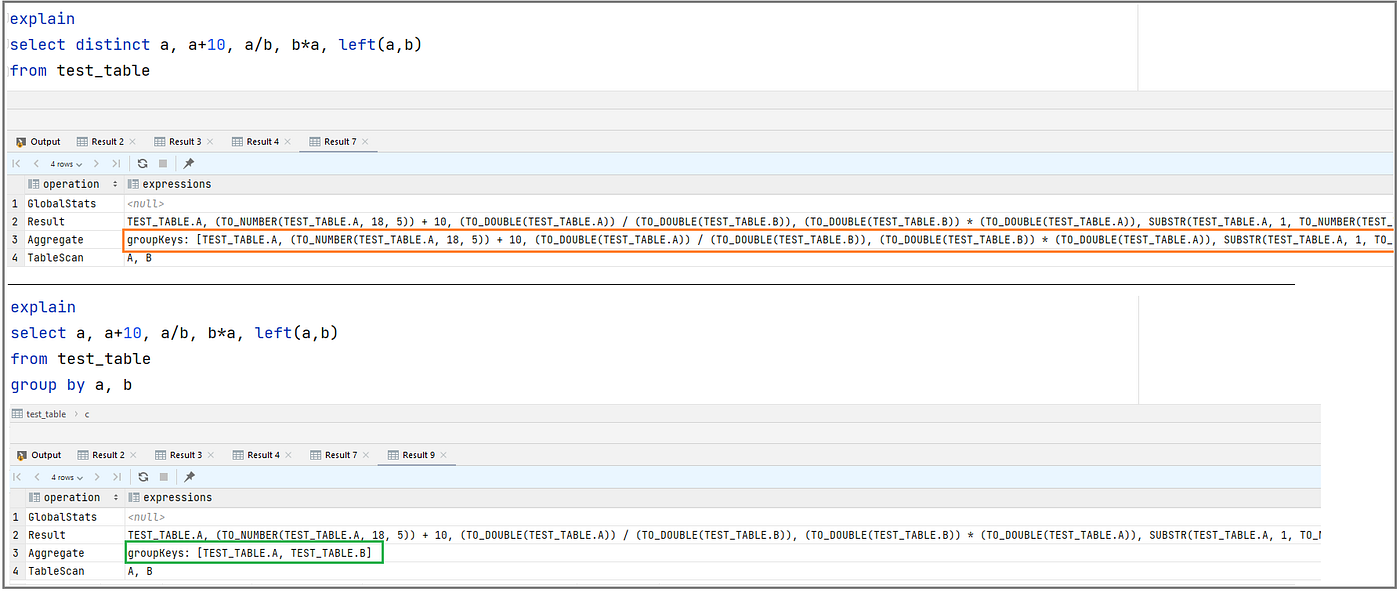
Task: Pin the Result 9 tab with the pin icon
Action: click(x=188, y=477)
